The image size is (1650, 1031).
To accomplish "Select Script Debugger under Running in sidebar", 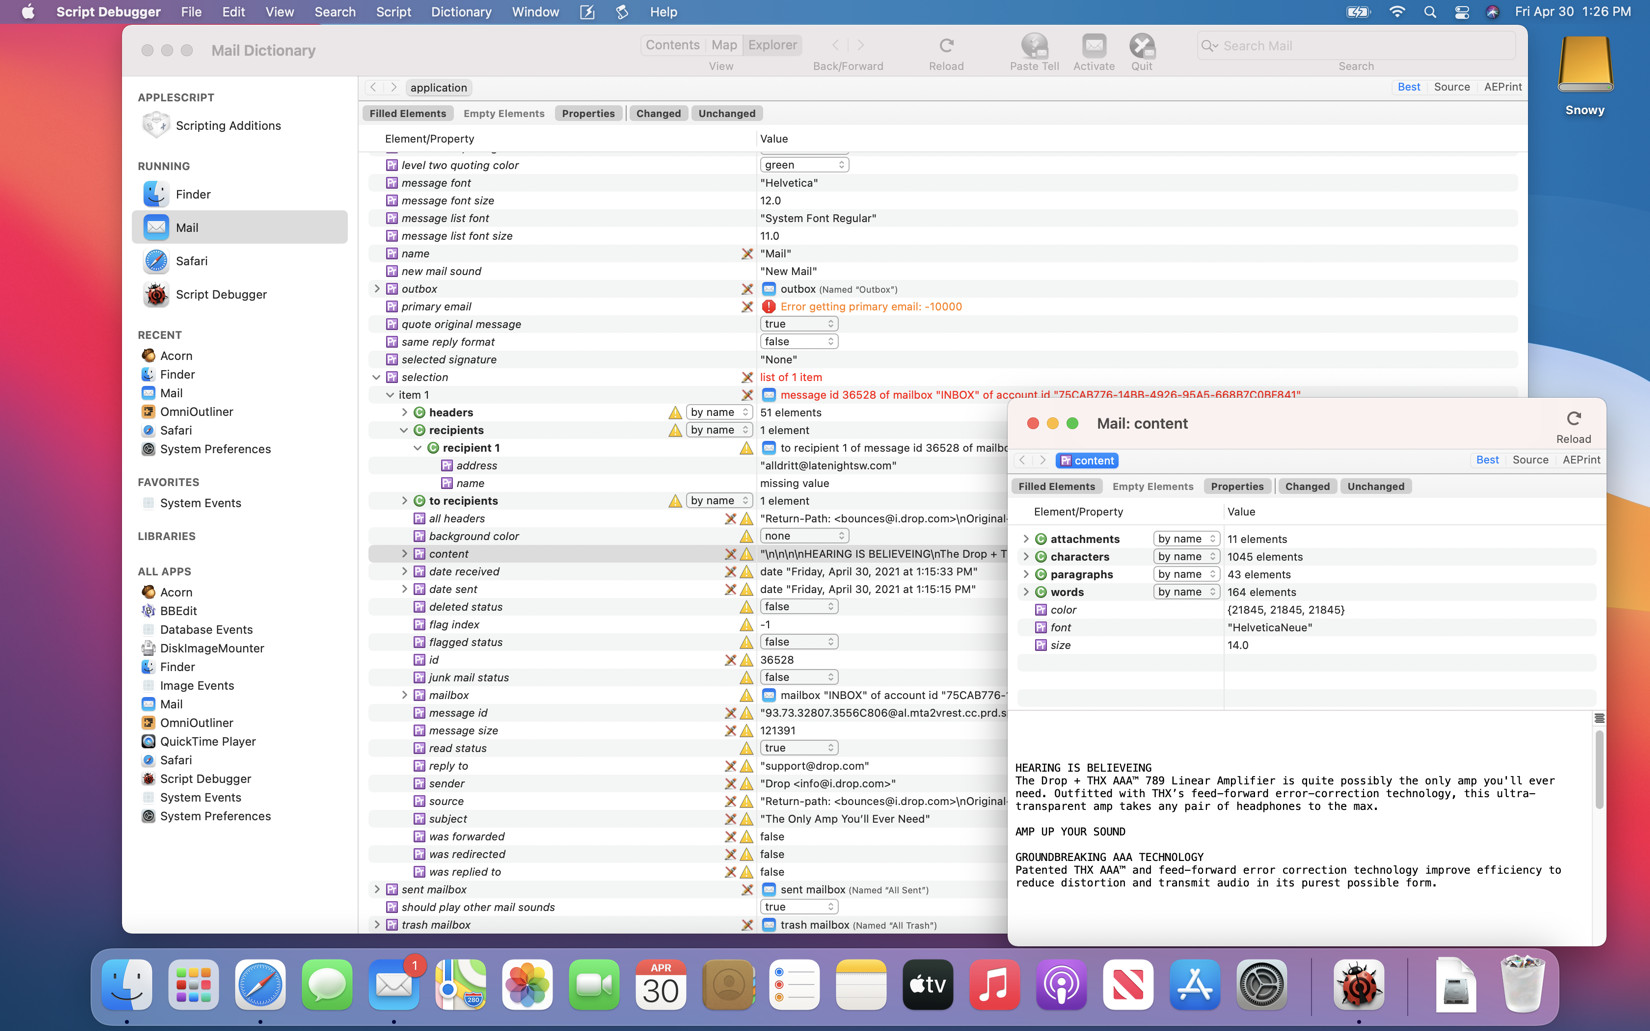I will point(221,294).
